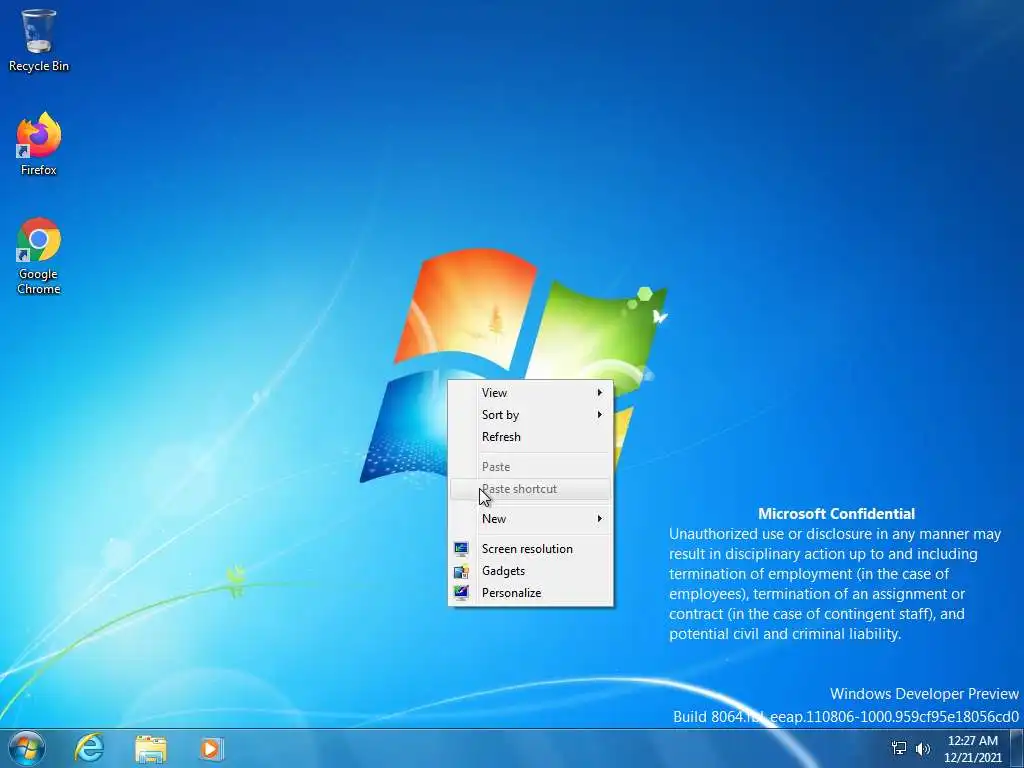The height and width of the screenshot is (768, 1024).
Task: Select Refresh from the context menu
Action: pyautogui.click(x=530, y=437)
